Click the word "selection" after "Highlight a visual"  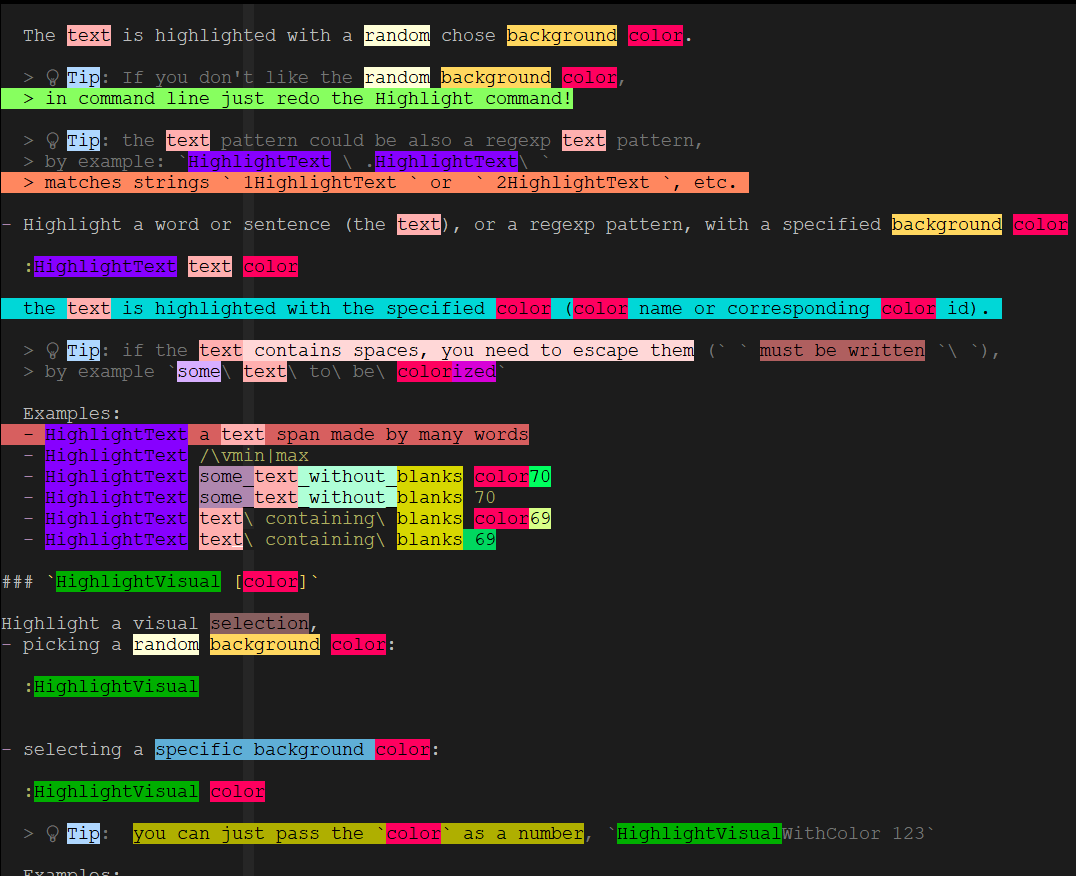(259, 624)
